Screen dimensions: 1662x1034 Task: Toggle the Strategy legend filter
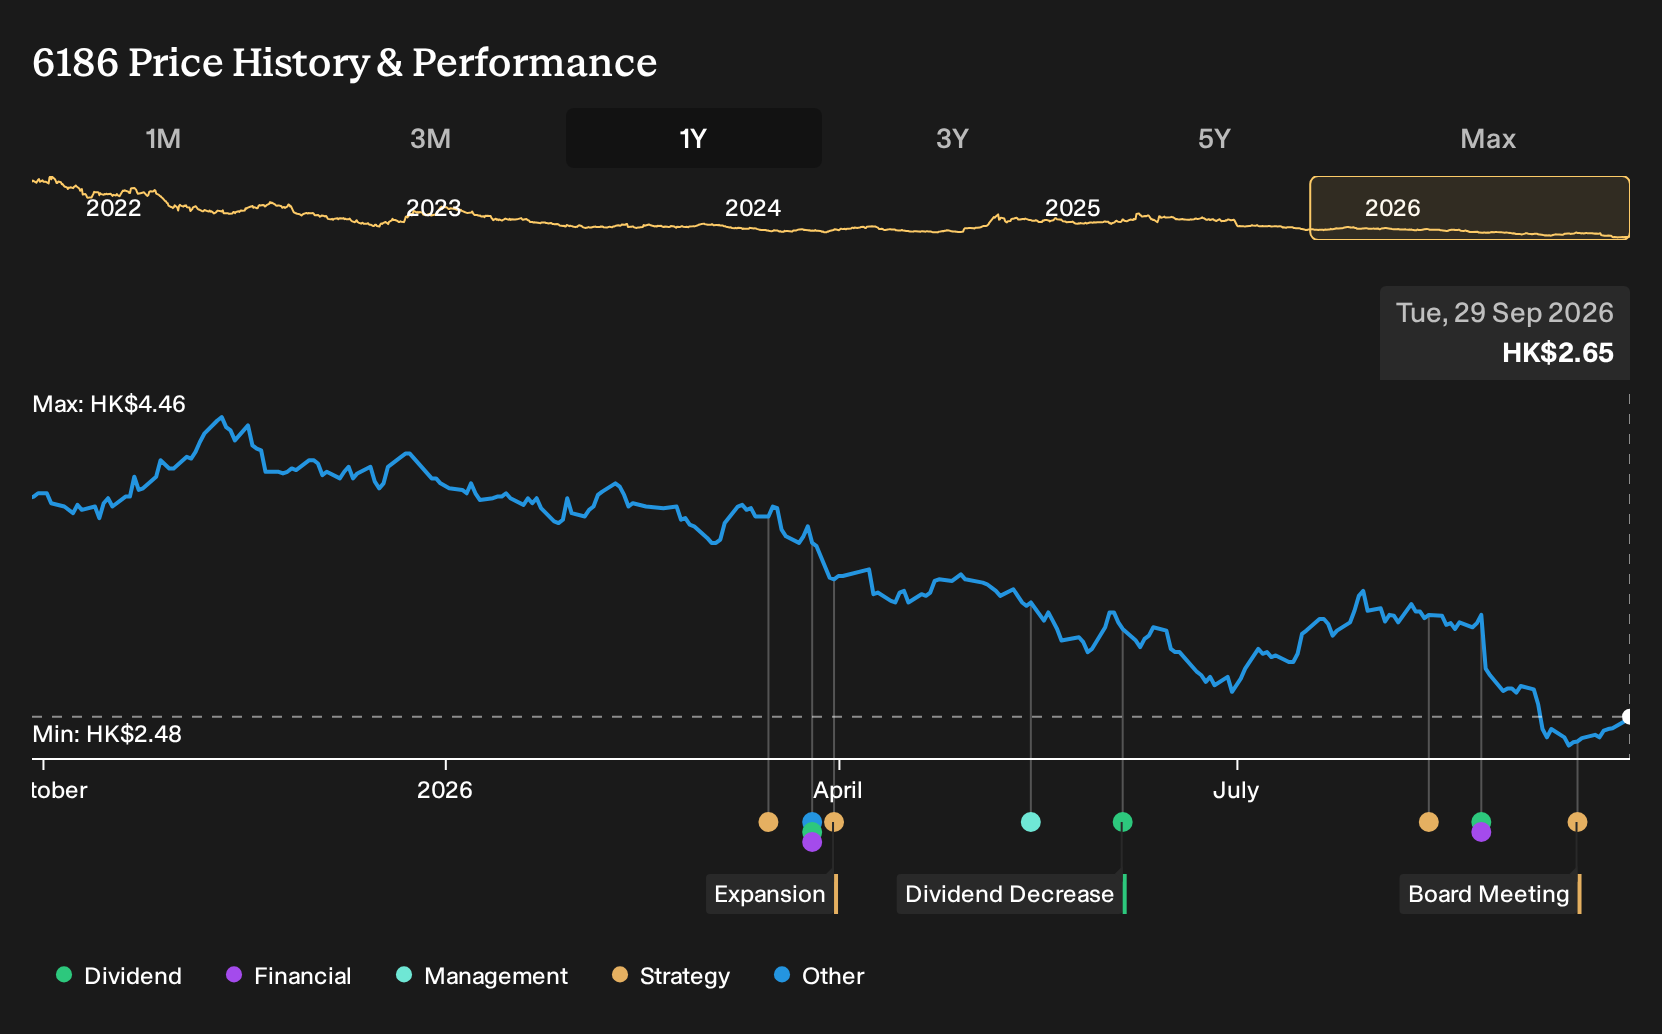click(x=671, y=976)
